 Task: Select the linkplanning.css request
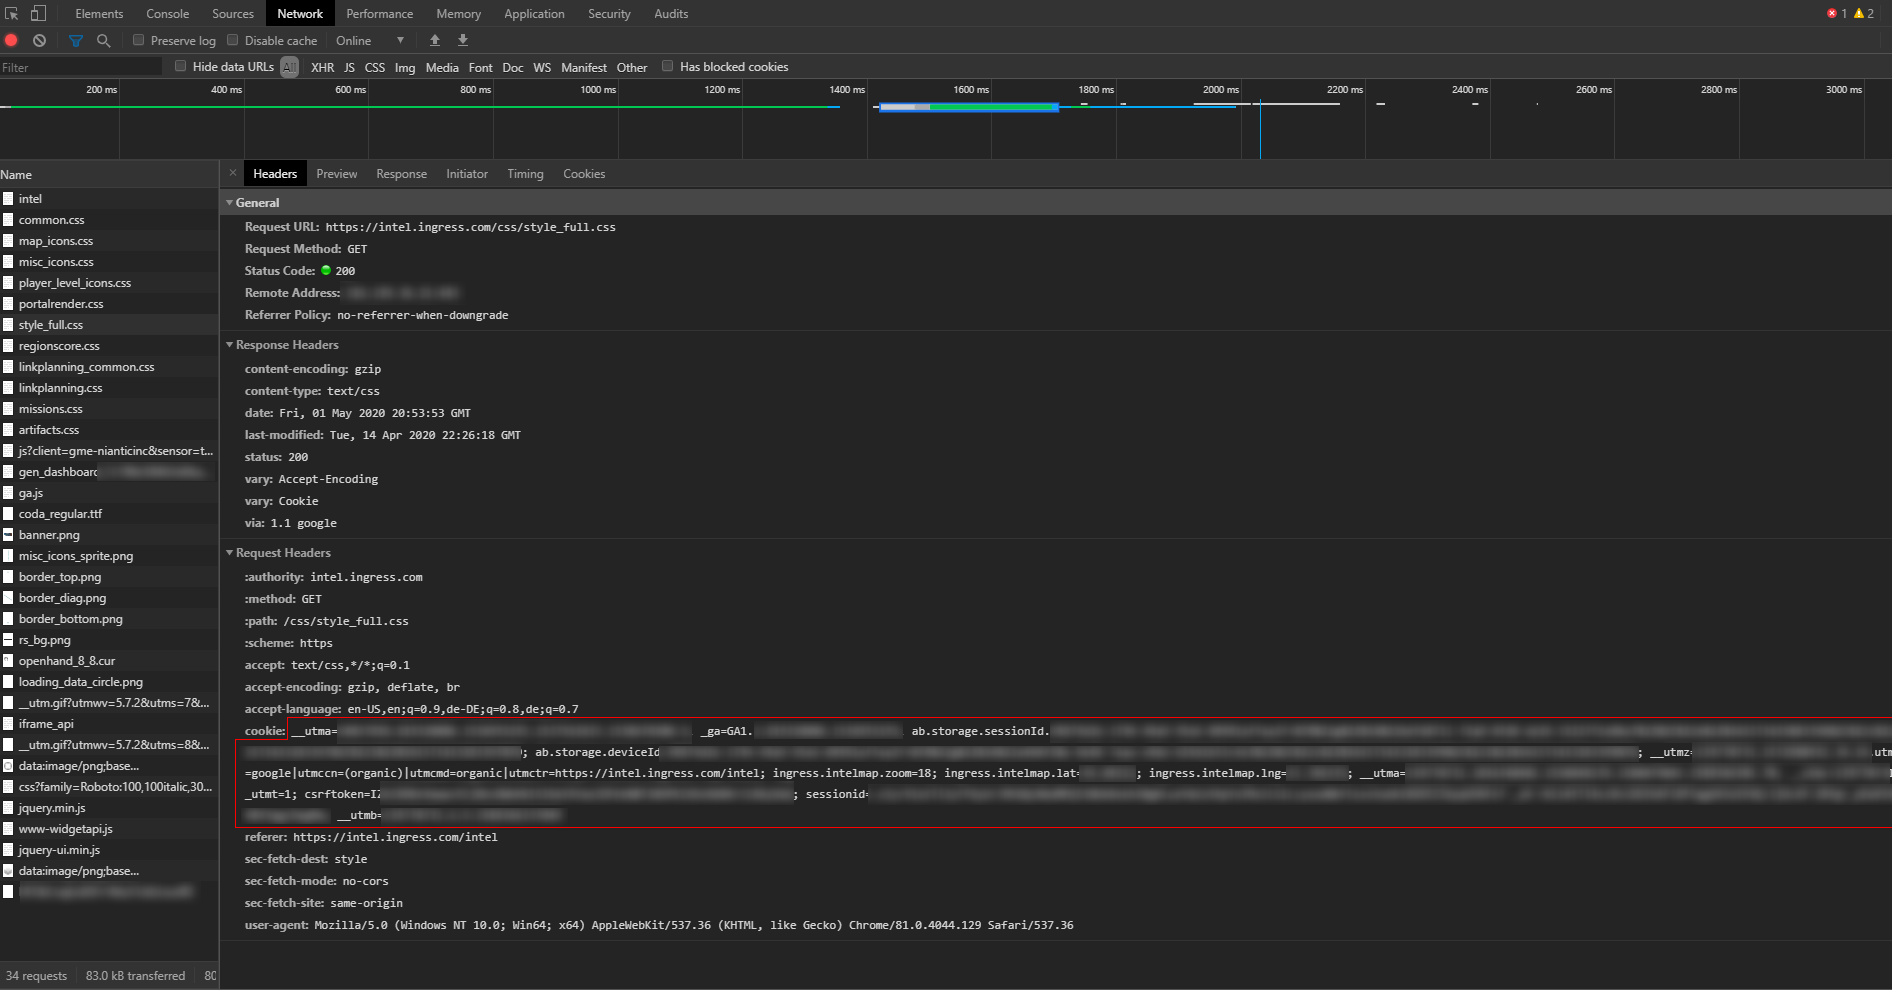[109, 387]
